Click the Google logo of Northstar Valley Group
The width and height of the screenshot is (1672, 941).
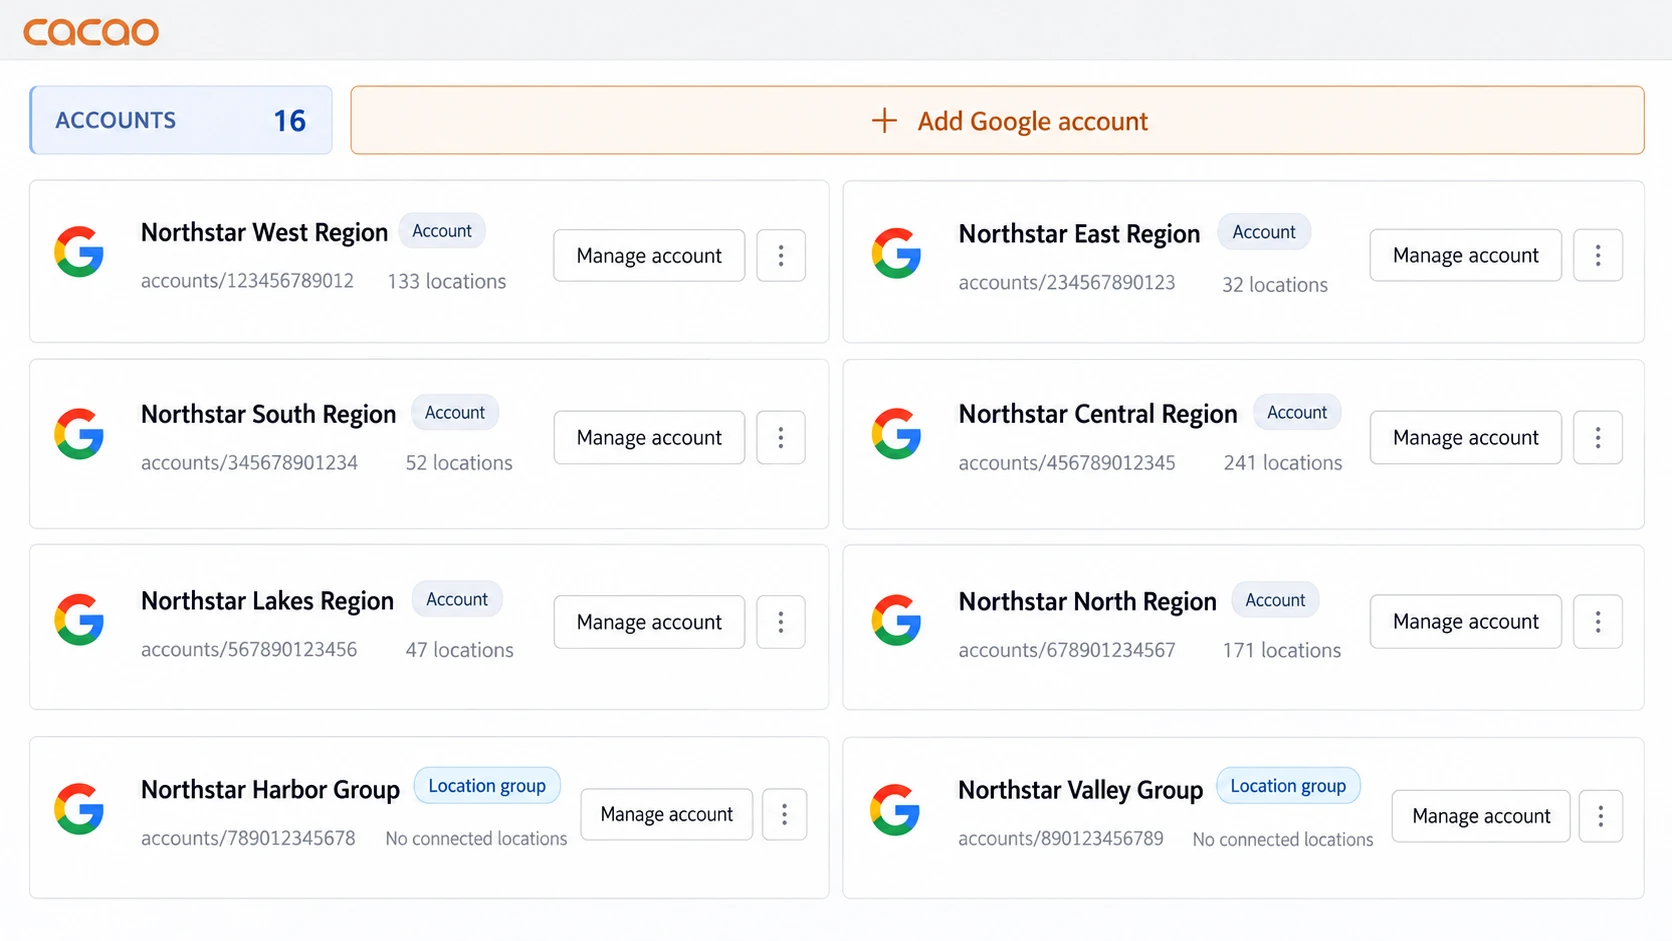click(895, 810)
